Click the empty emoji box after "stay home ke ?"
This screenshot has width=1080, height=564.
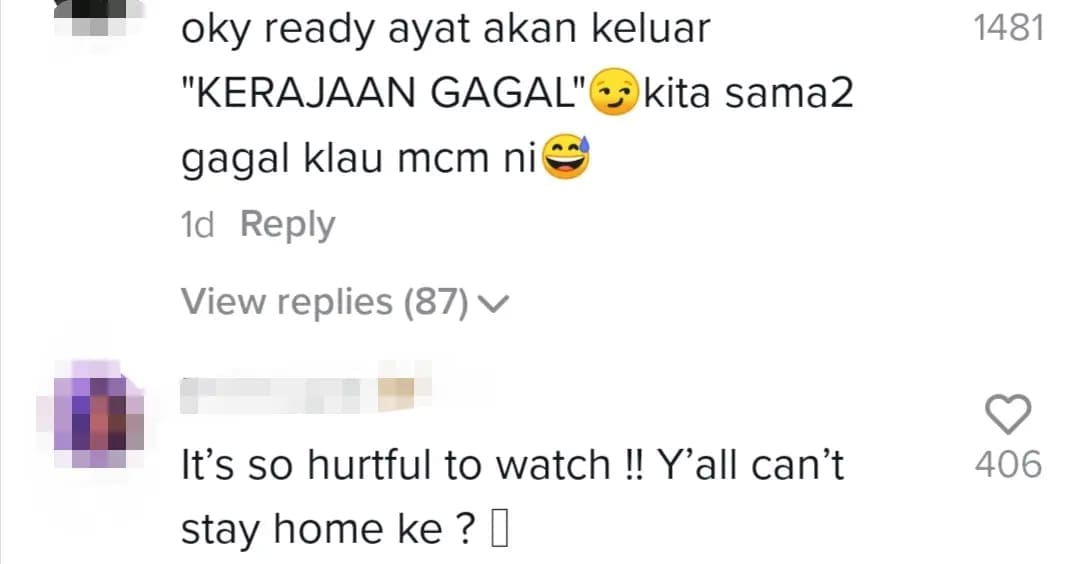[x=500, y=530]
